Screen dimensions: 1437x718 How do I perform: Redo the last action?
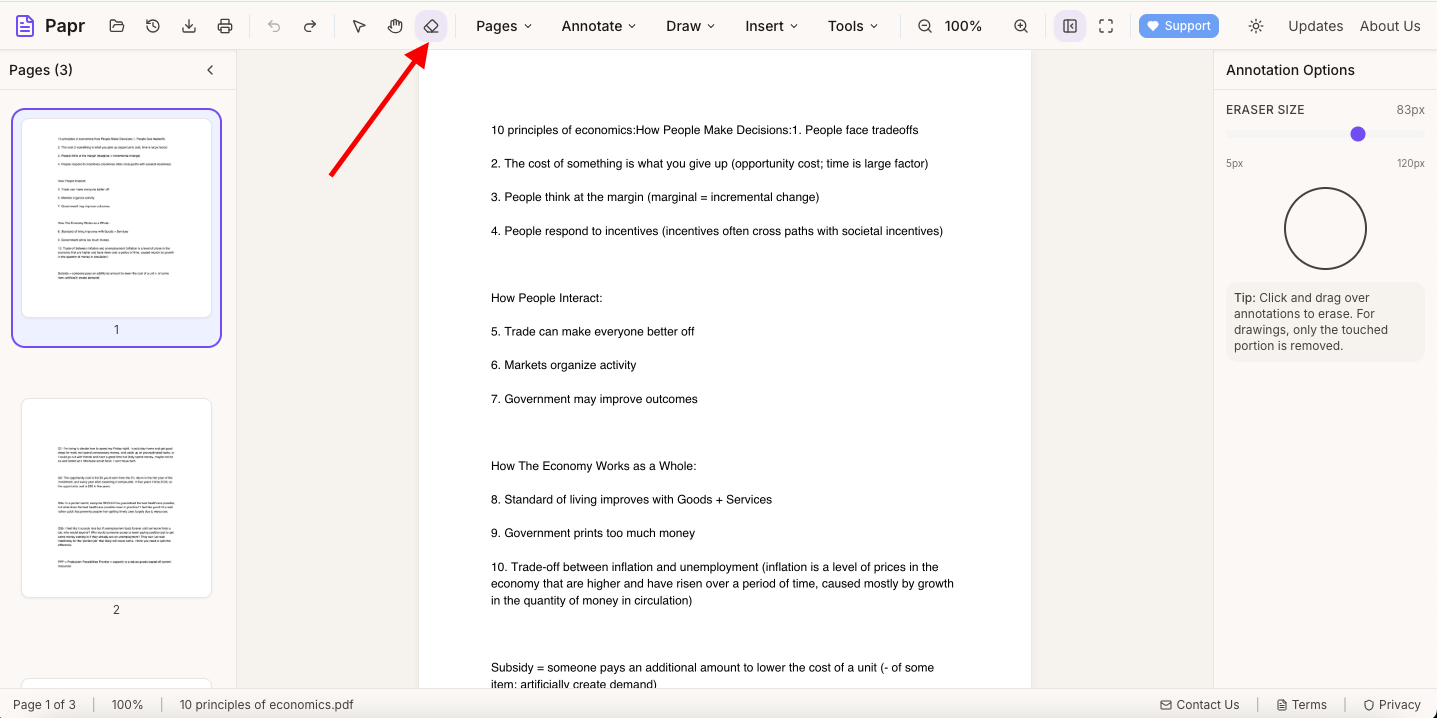[x=310, y=26]
